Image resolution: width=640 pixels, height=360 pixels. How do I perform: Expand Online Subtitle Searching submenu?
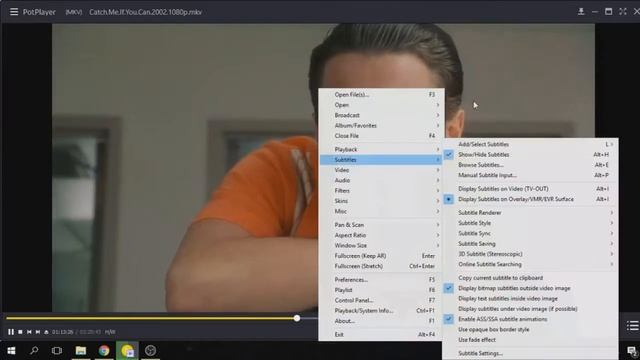pyautogui.click(x=530, y=264)
